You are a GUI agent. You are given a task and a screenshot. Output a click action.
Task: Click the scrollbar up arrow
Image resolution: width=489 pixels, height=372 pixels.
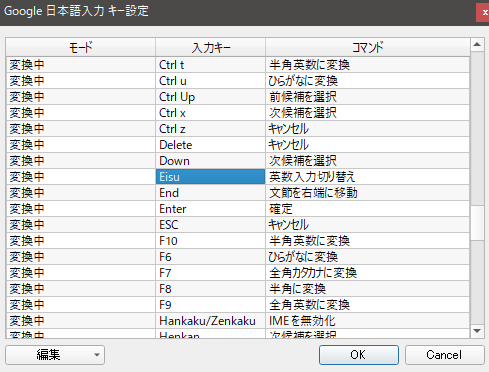(477, 44)
